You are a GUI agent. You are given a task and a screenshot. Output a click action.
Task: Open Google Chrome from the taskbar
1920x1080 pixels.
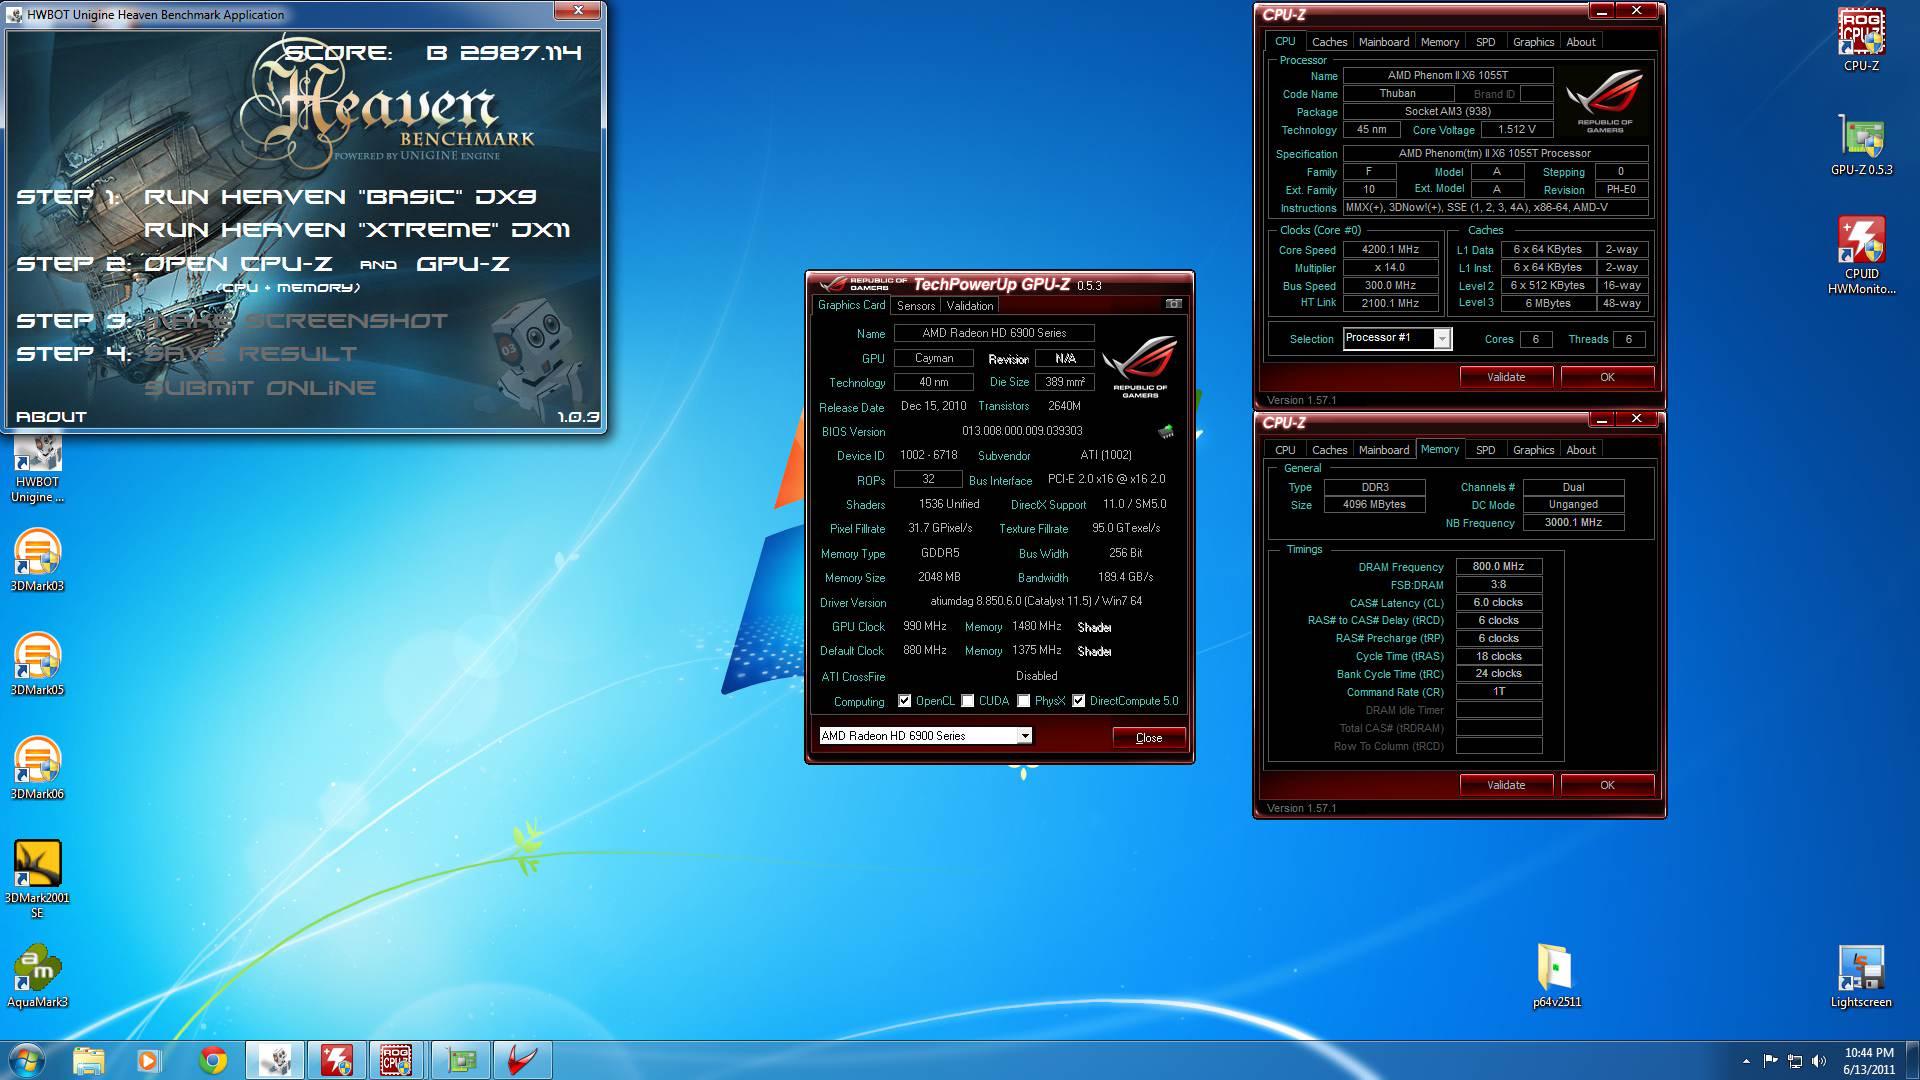[212, 1060]
